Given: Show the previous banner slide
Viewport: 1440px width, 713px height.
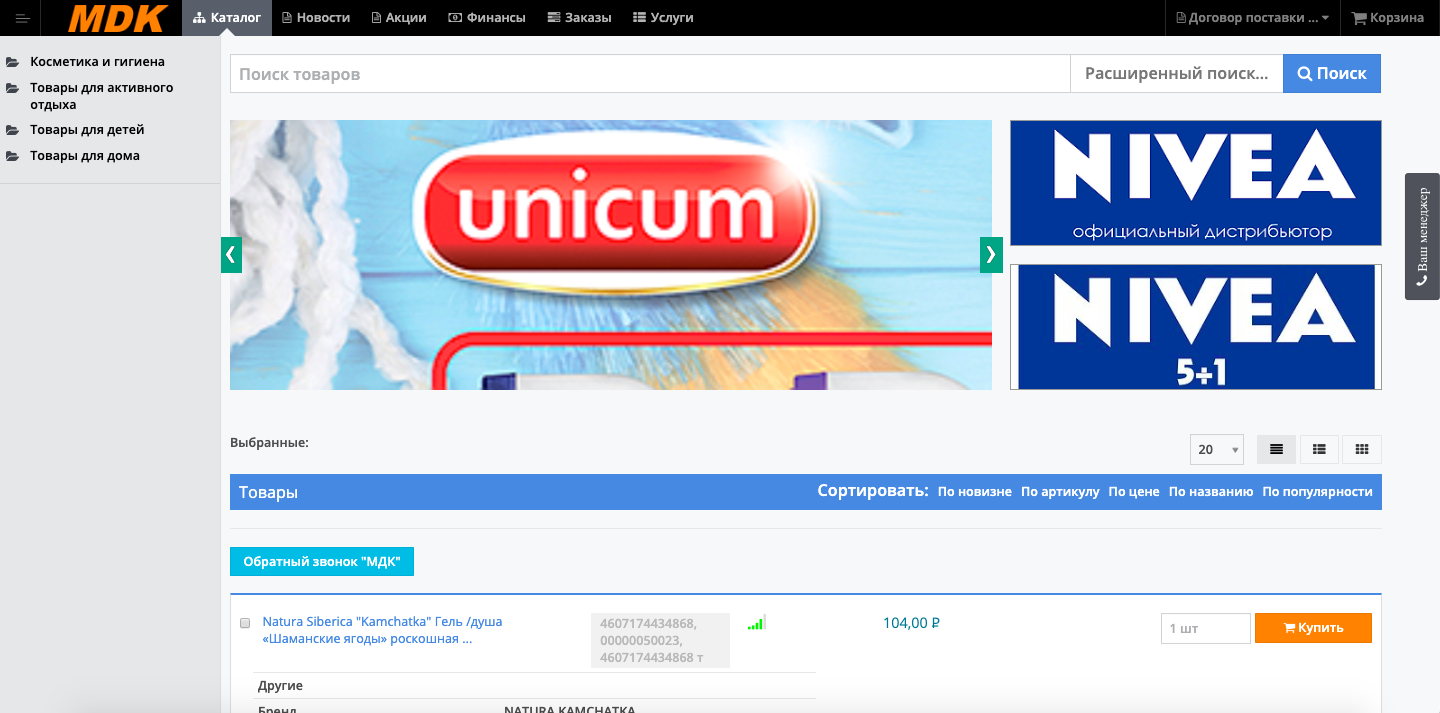Looking at the screenshot, I should pyautogui.click(x=231, y=255).
